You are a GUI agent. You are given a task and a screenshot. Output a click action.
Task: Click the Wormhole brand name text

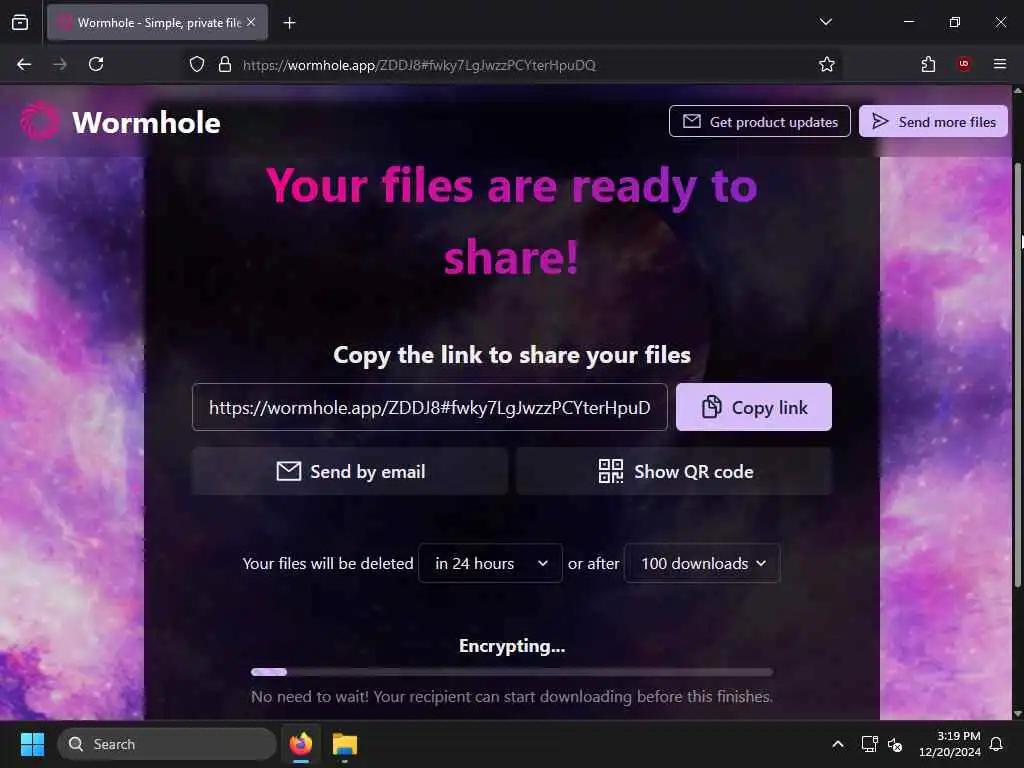tap(146, 123)
